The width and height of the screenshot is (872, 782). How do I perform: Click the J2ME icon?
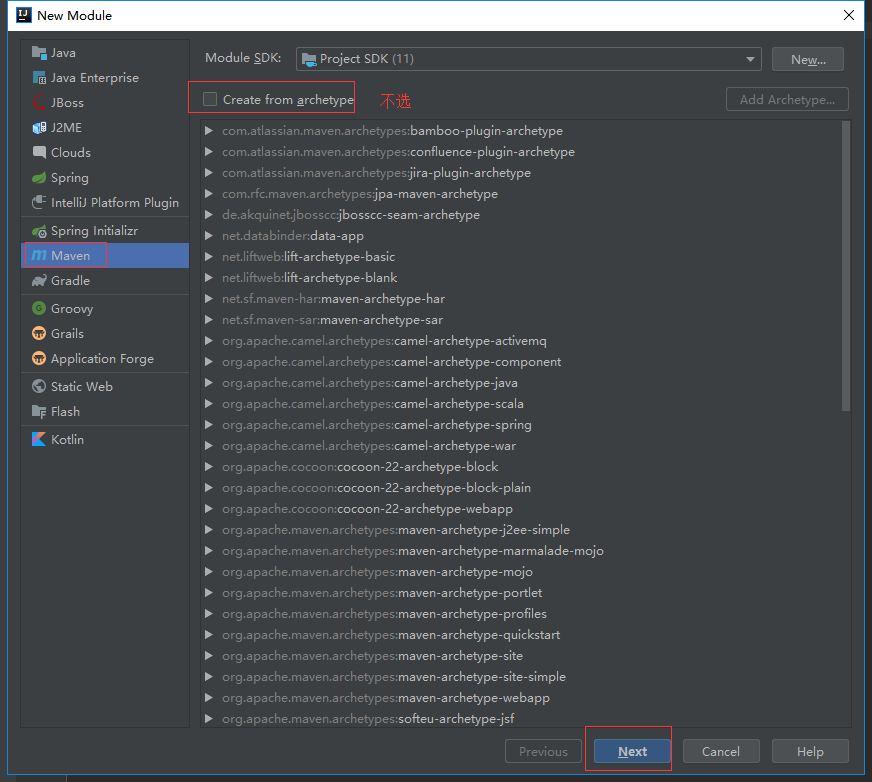tap(39, 128)
